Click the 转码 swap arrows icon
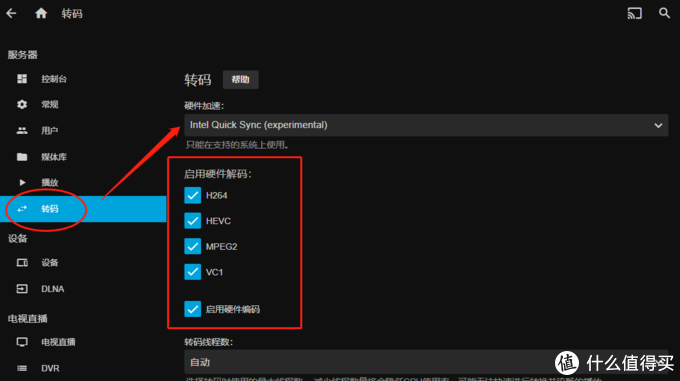 (22, 209)
